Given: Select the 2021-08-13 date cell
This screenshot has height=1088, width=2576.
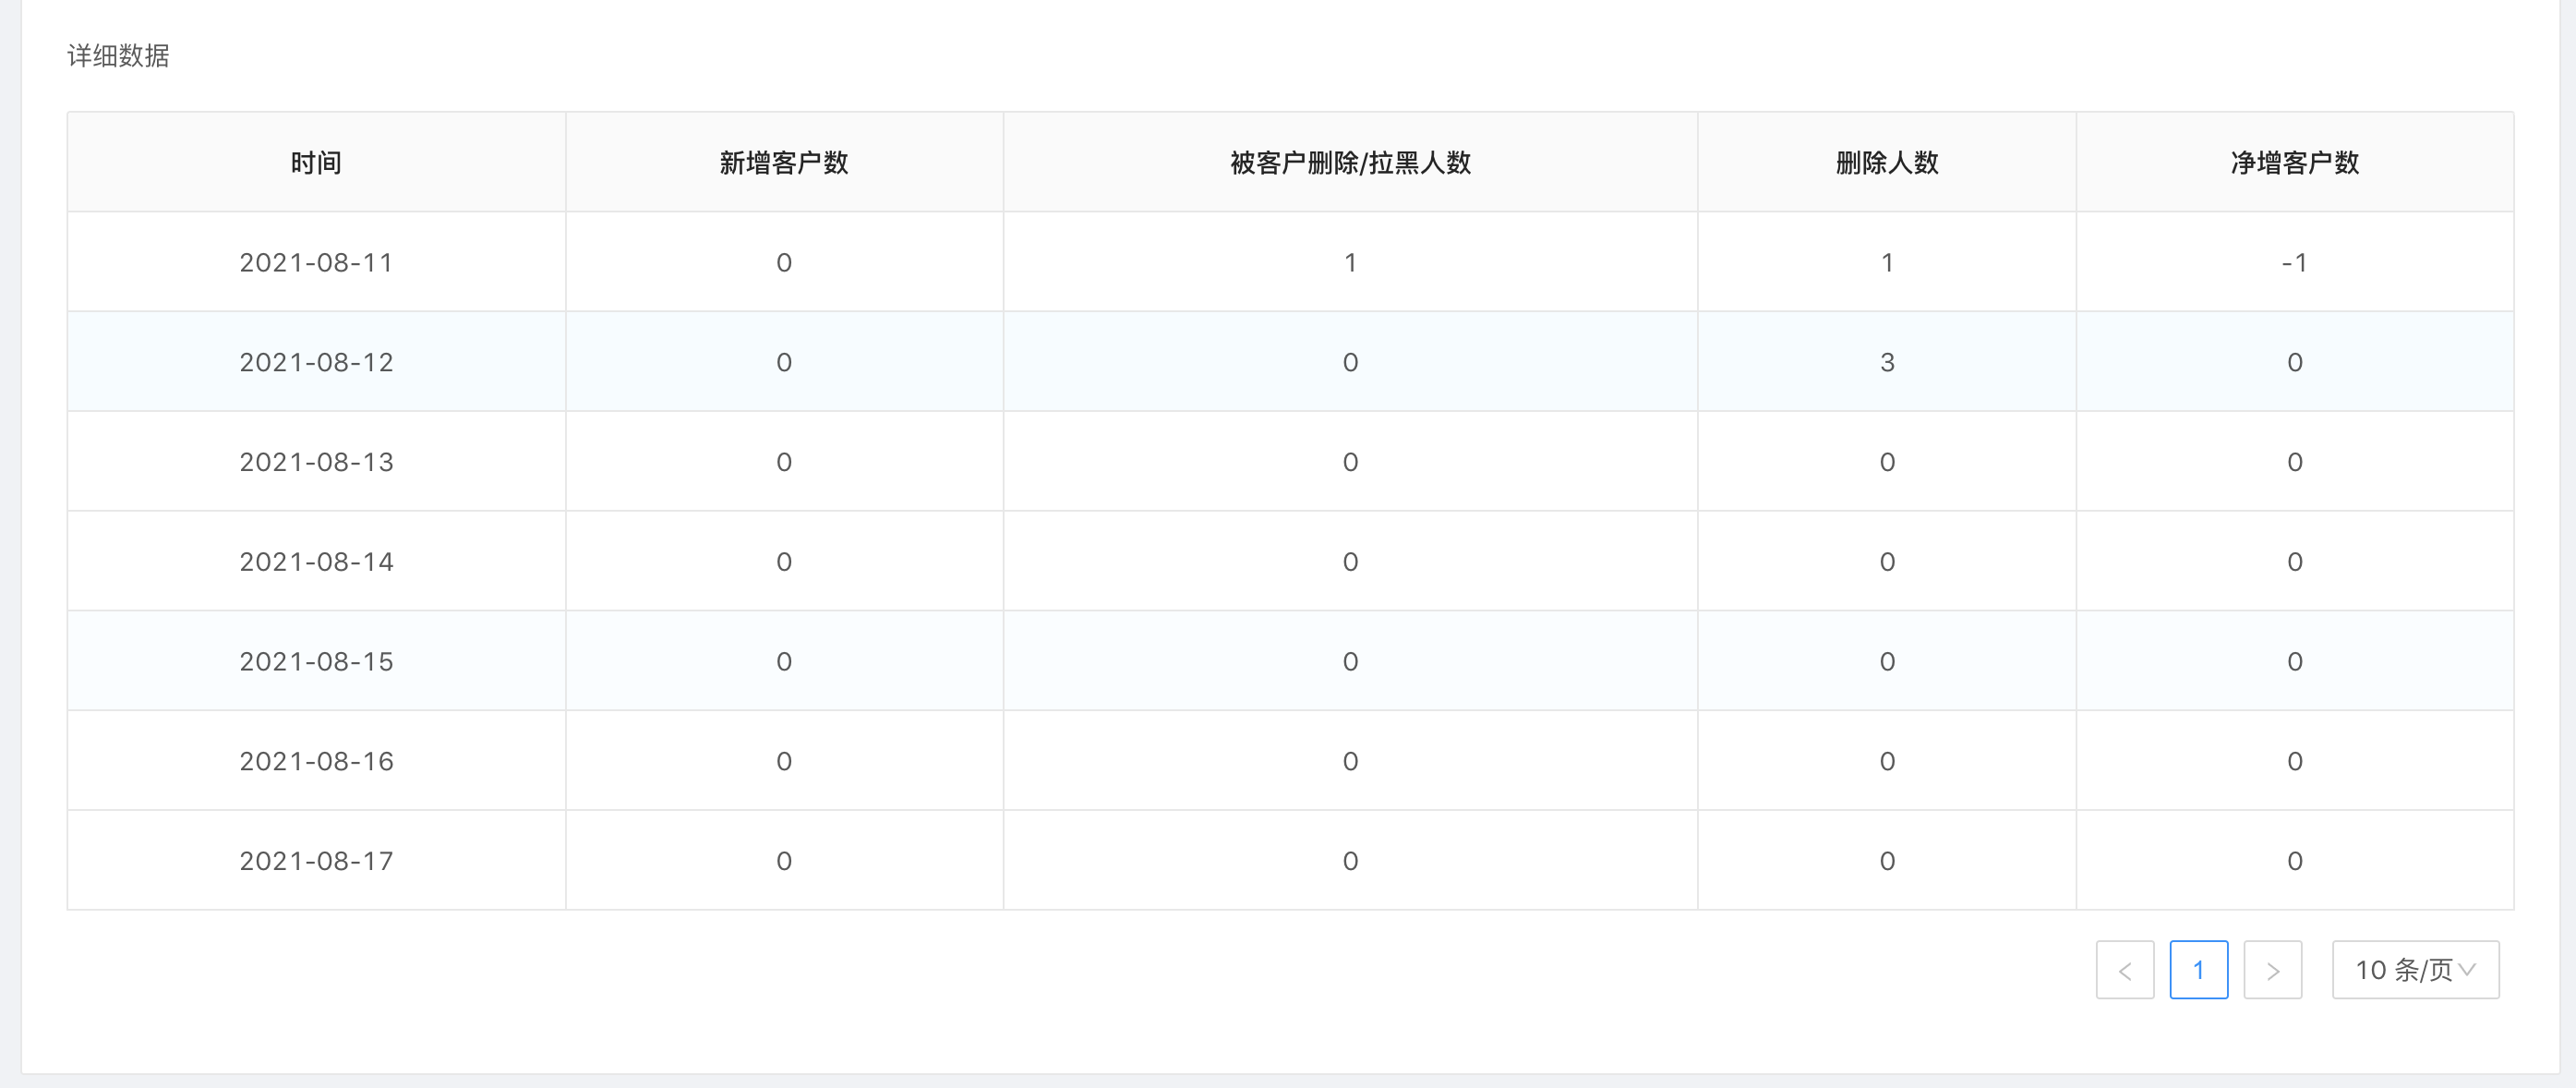Looking at the screenshot, I should 316,462.
